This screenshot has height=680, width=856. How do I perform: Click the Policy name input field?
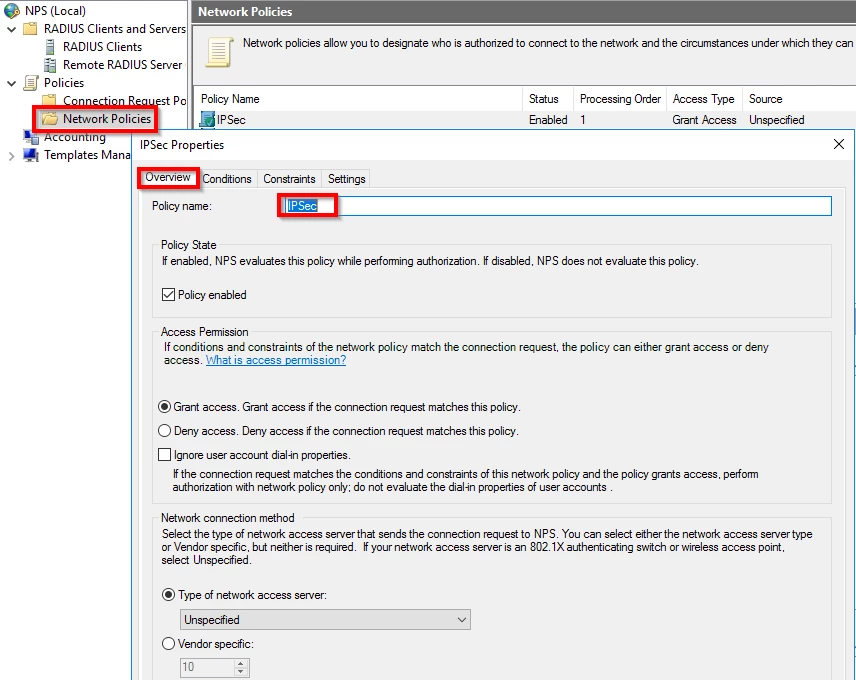coord(557,206)
